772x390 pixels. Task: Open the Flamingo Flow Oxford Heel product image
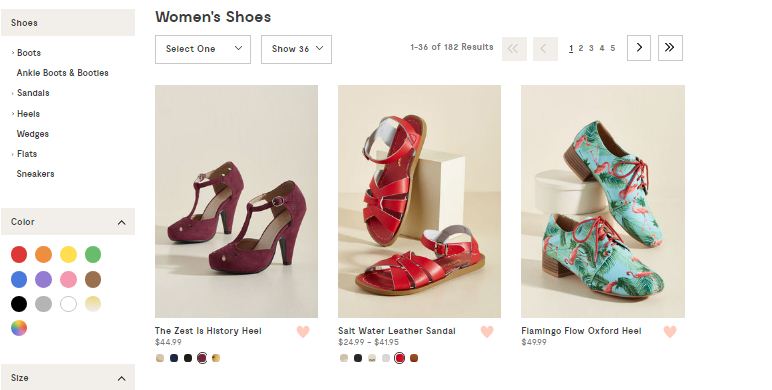click(x=603, y=201)
